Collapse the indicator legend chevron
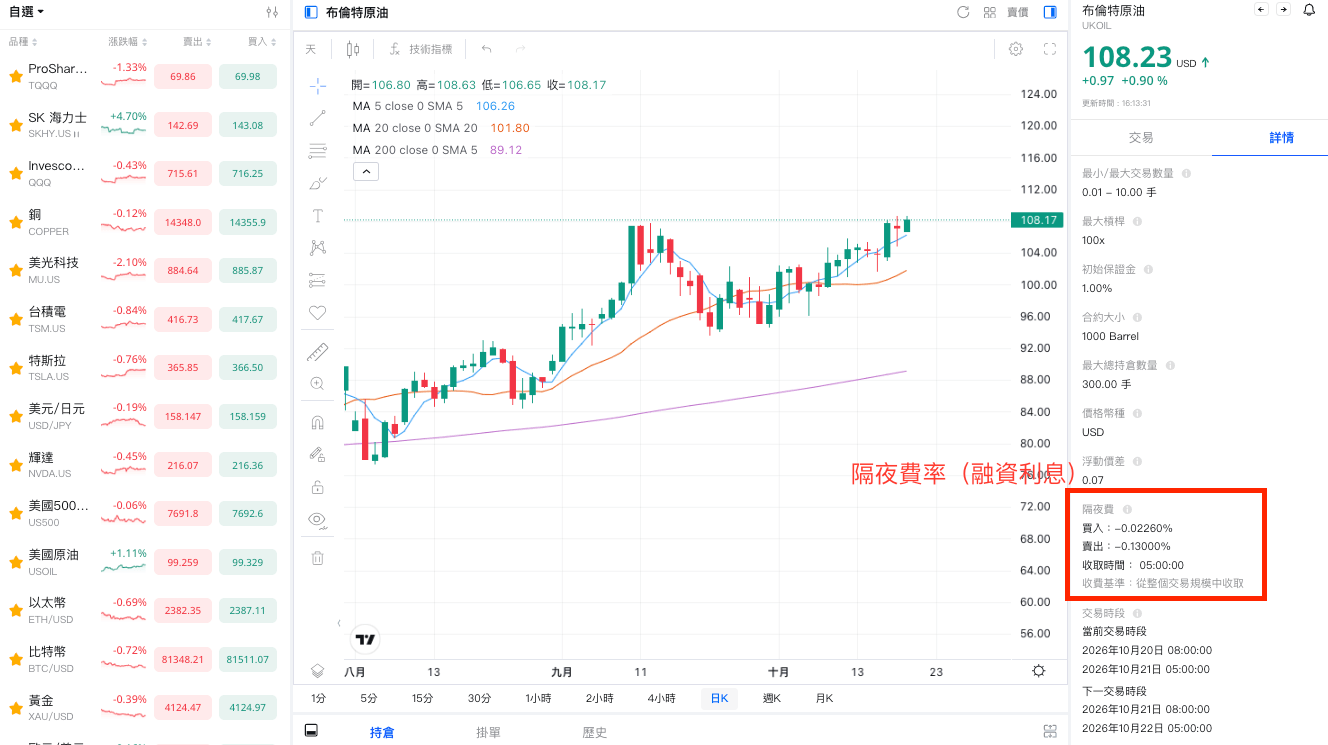 click(366, 172)
